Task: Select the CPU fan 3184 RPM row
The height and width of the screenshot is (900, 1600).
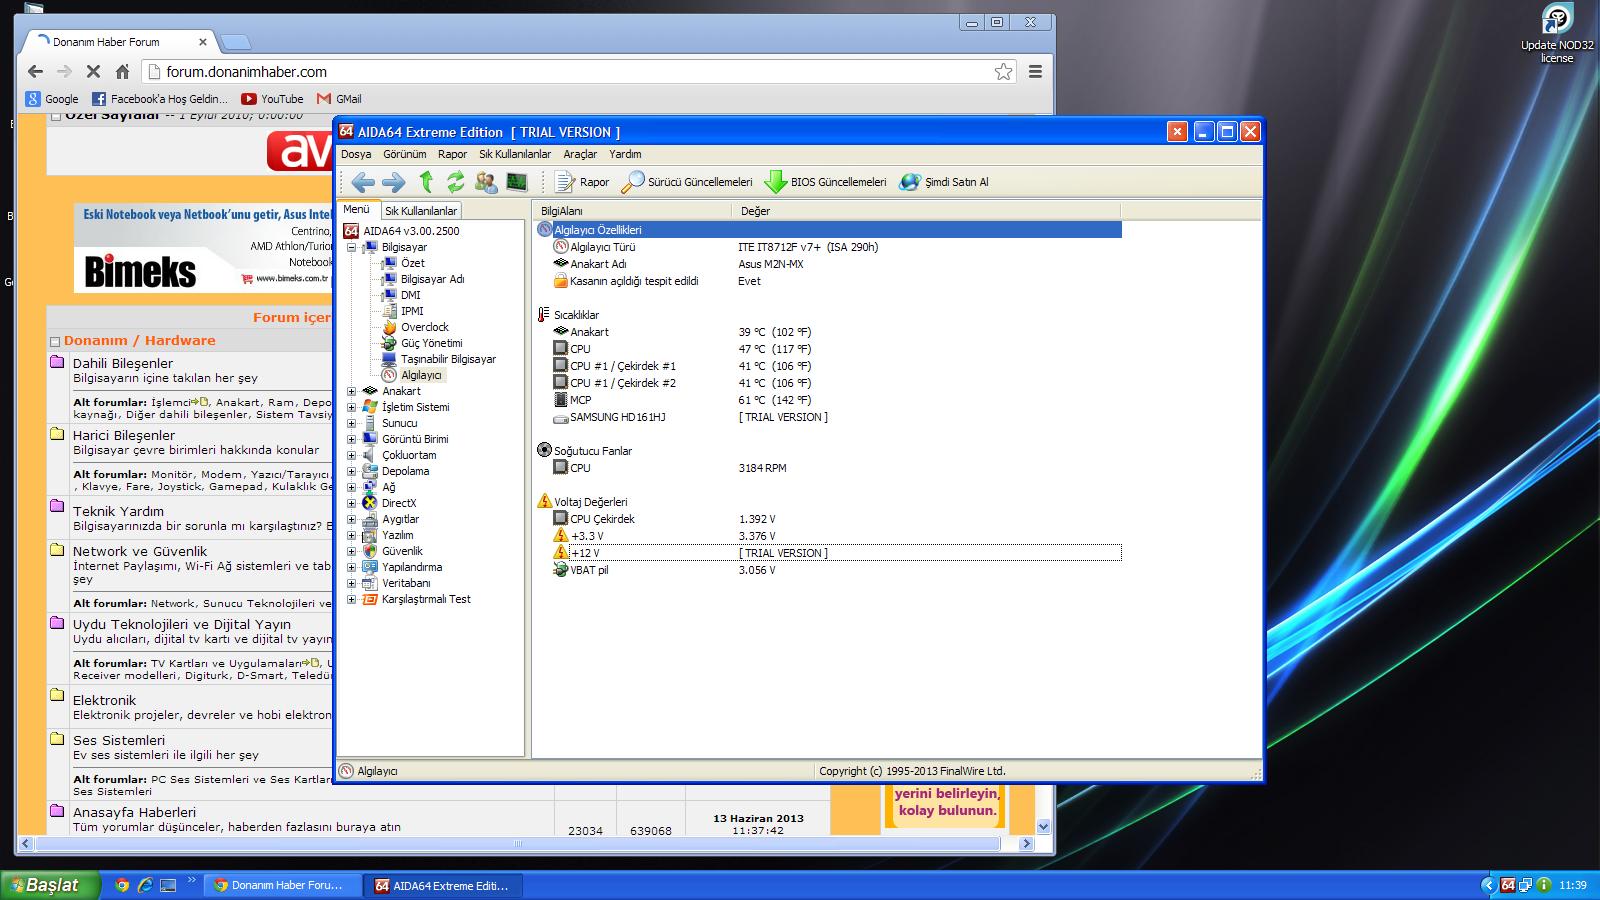Action: coord(828,468)
